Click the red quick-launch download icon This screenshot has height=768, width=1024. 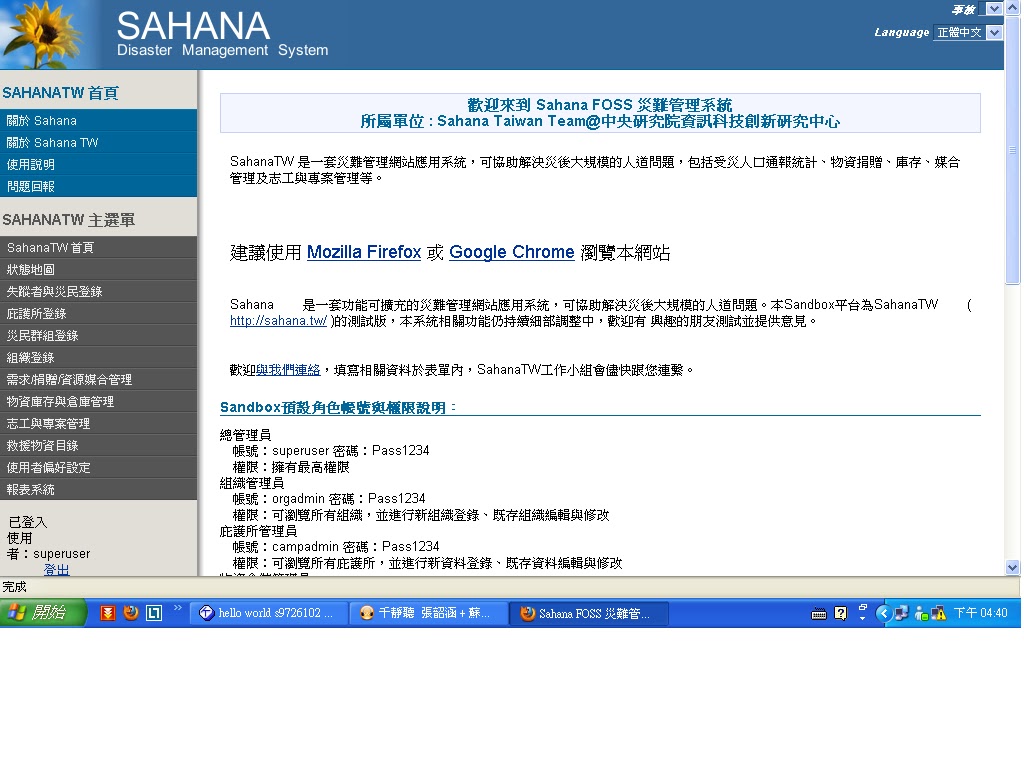click(108, 613)
